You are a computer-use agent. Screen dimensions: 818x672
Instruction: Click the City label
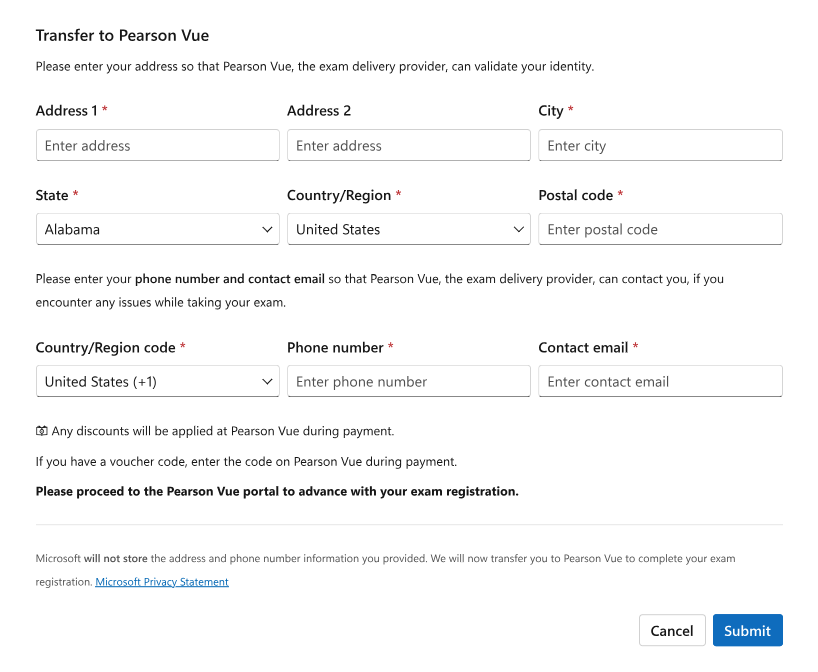point(551,111)
